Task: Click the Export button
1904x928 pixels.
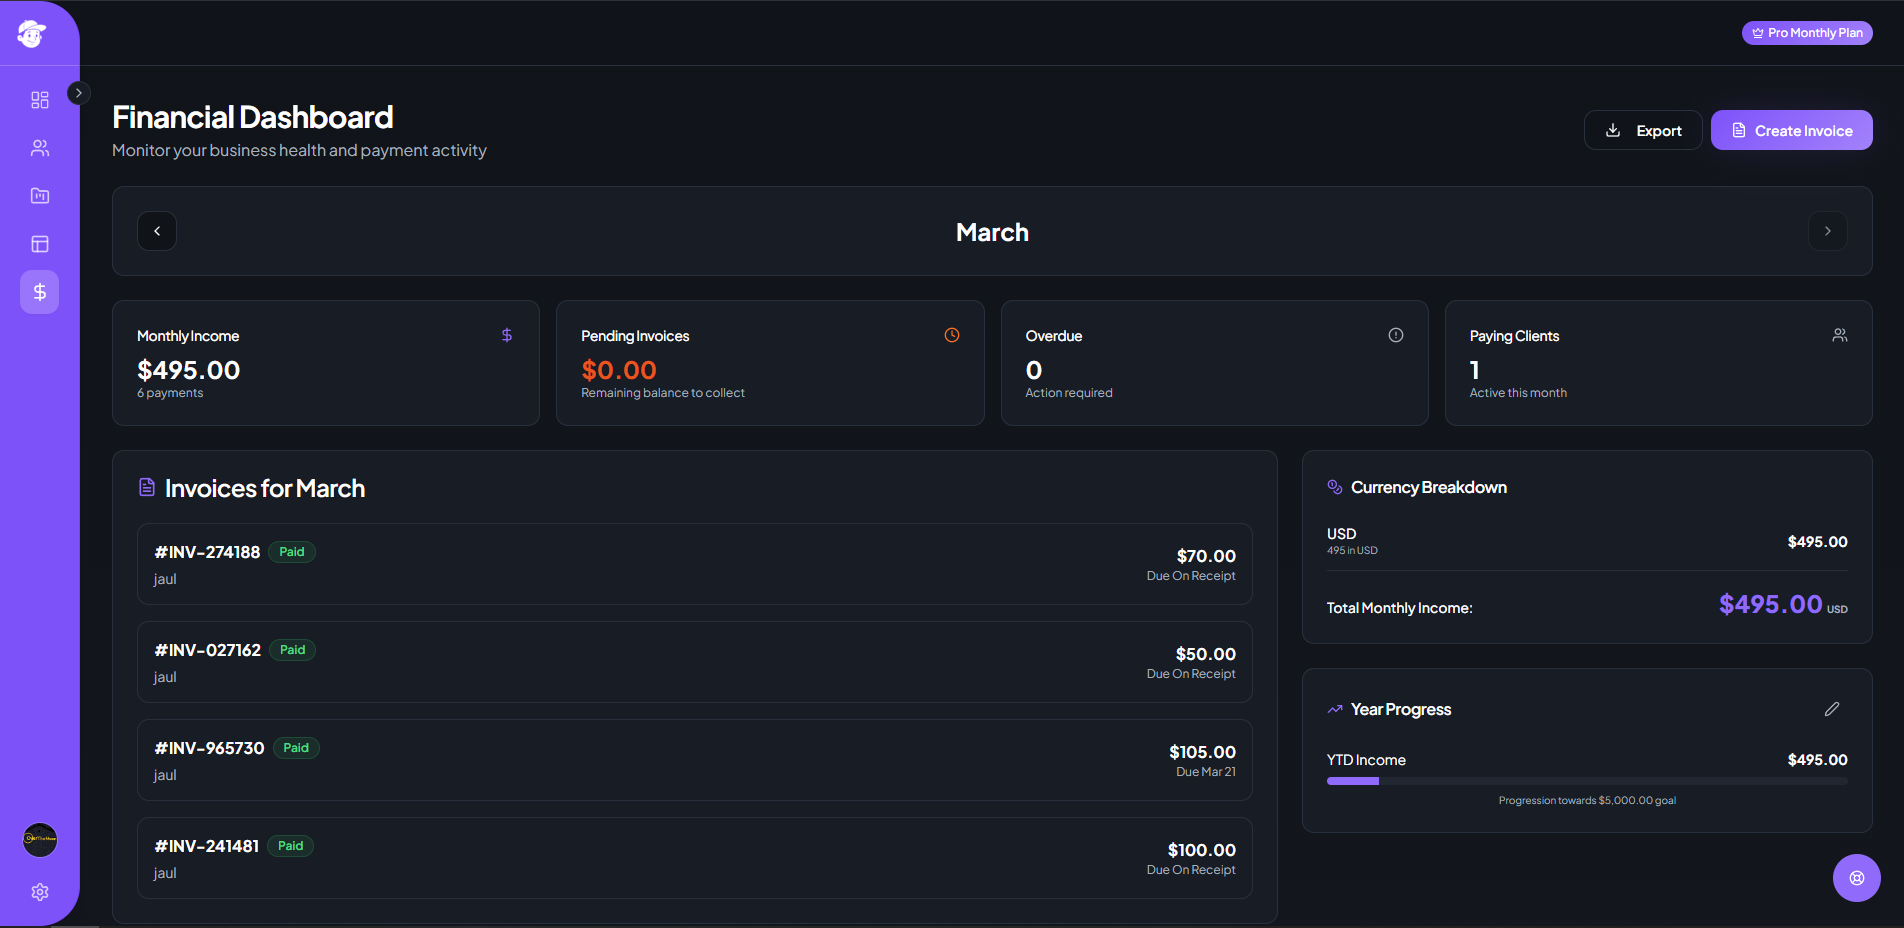Action: pos(1643,130)
